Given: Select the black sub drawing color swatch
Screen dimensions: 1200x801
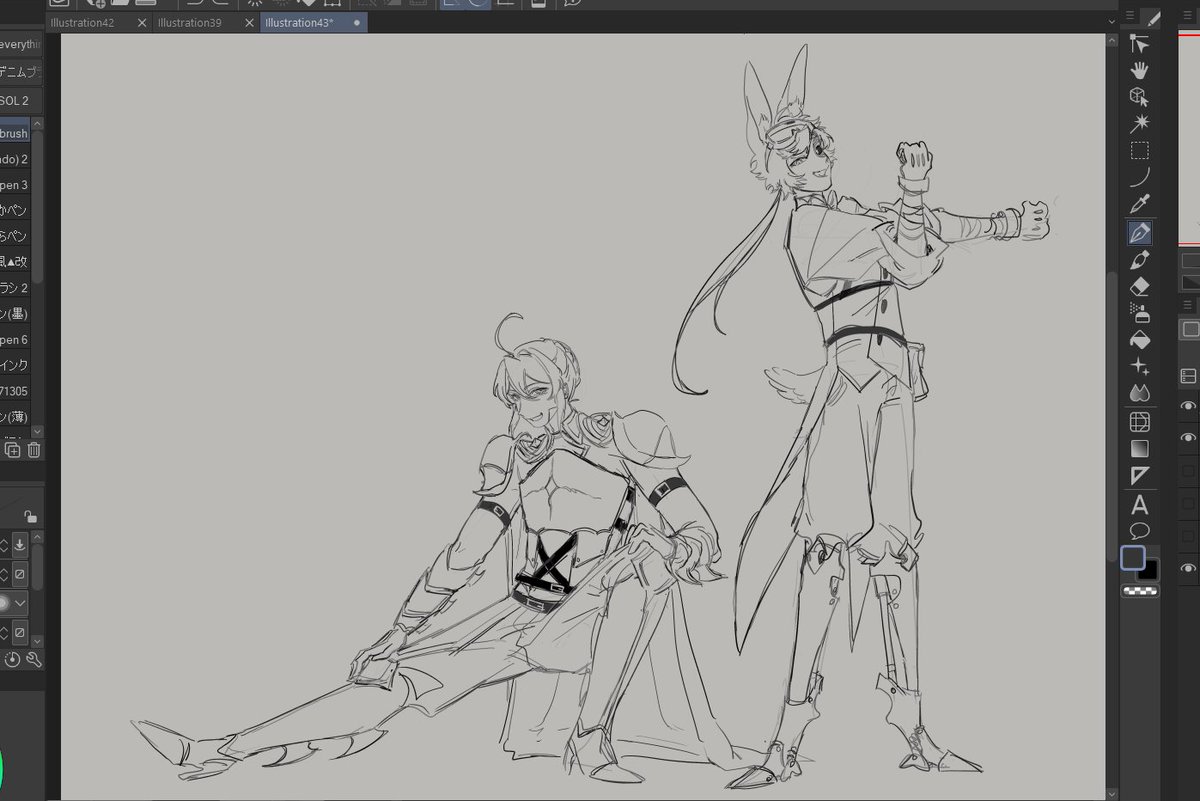Looking at the screenshot, I should [1148, 571].
